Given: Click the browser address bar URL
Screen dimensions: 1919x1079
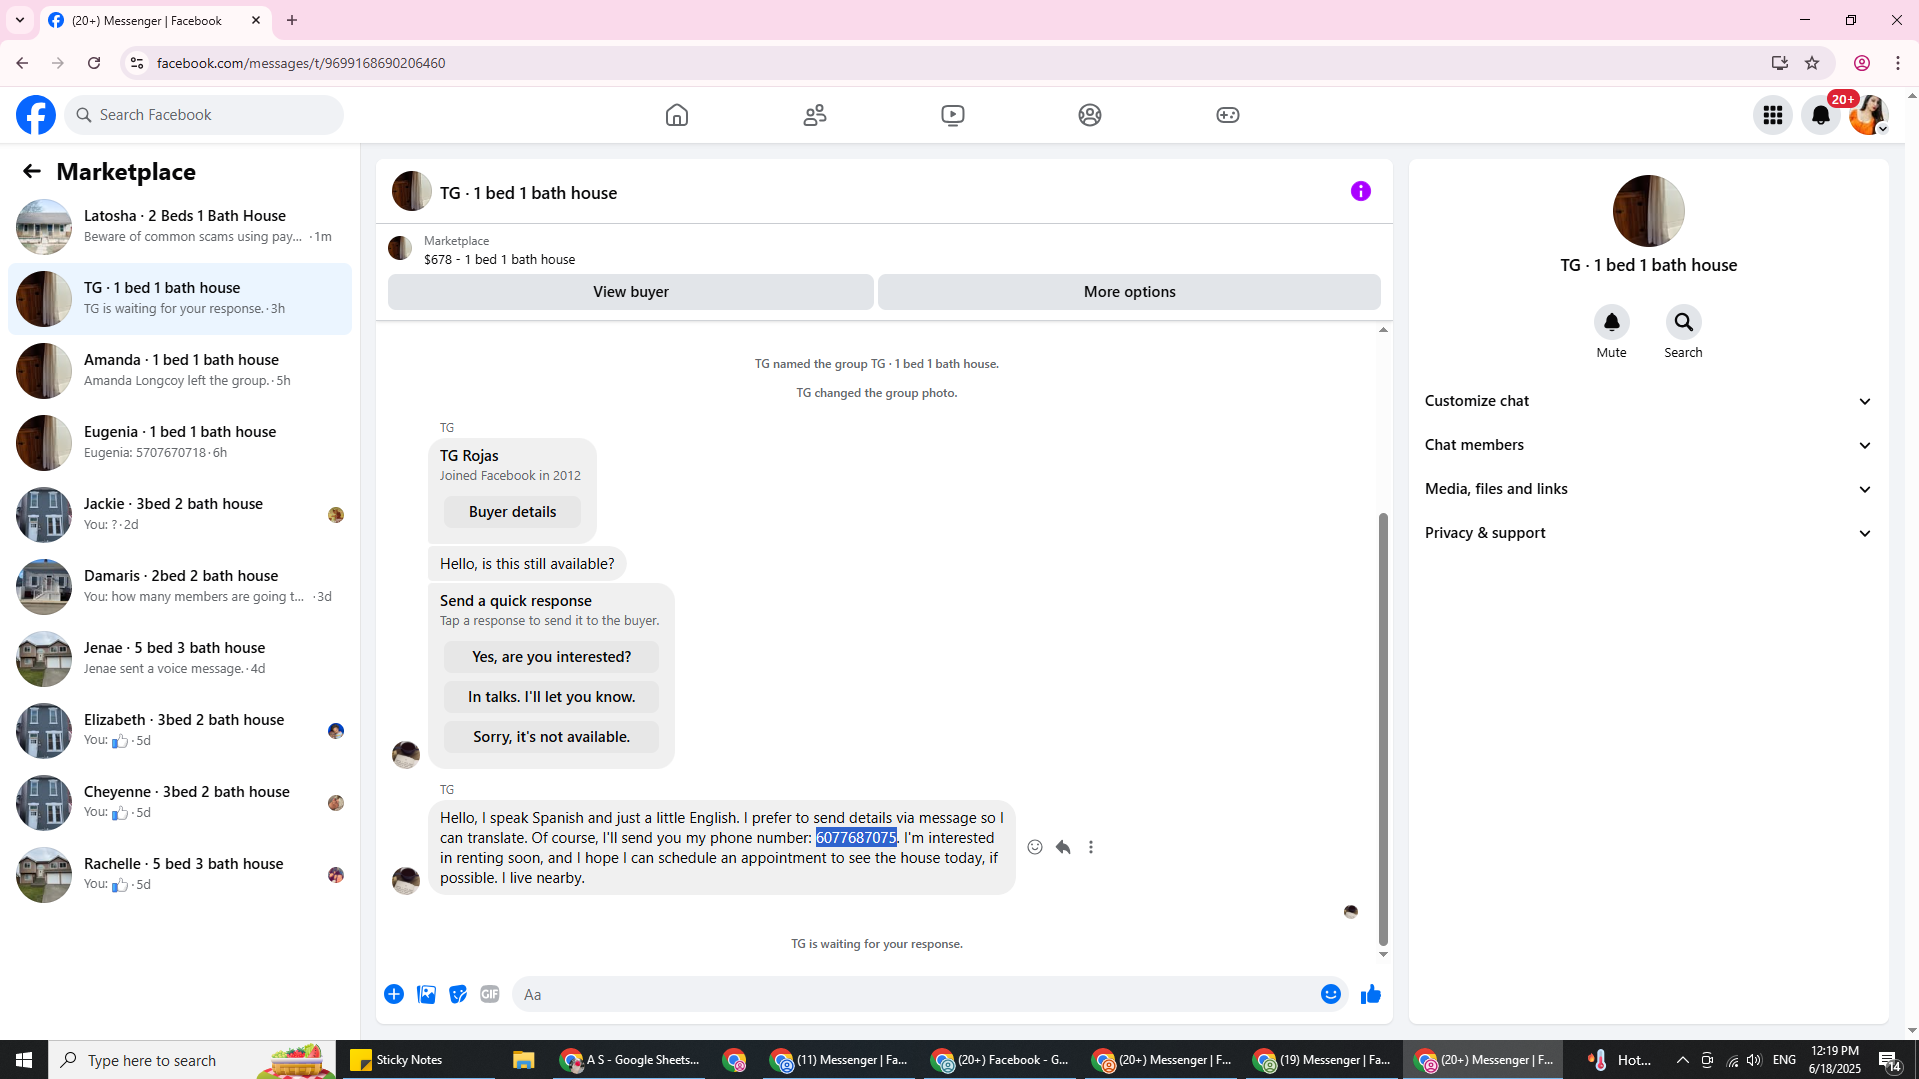Looking at the screenshot, I should pyautogui.click(x=301, y=63).
